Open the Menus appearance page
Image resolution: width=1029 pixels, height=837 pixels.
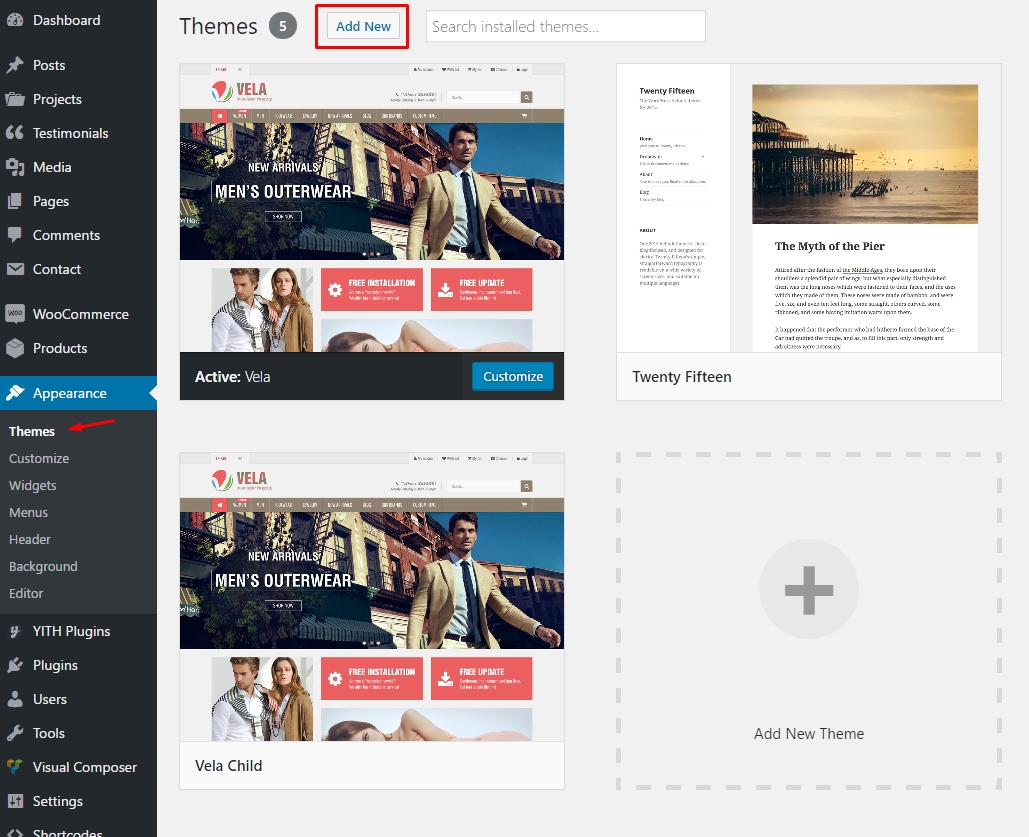pos(28,512)
